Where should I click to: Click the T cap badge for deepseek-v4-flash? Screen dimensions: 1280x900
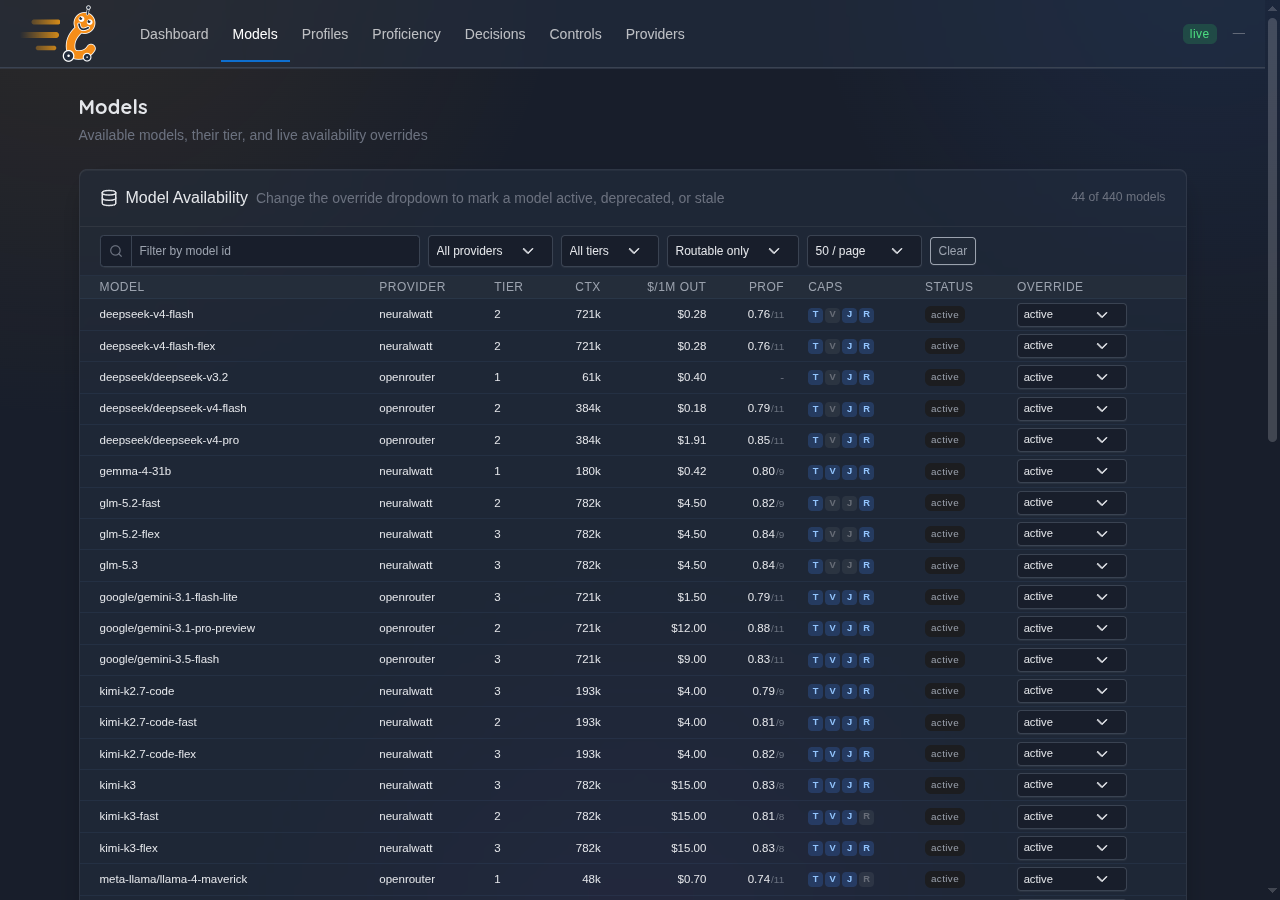pyautogui.click(x=815, y=315)
